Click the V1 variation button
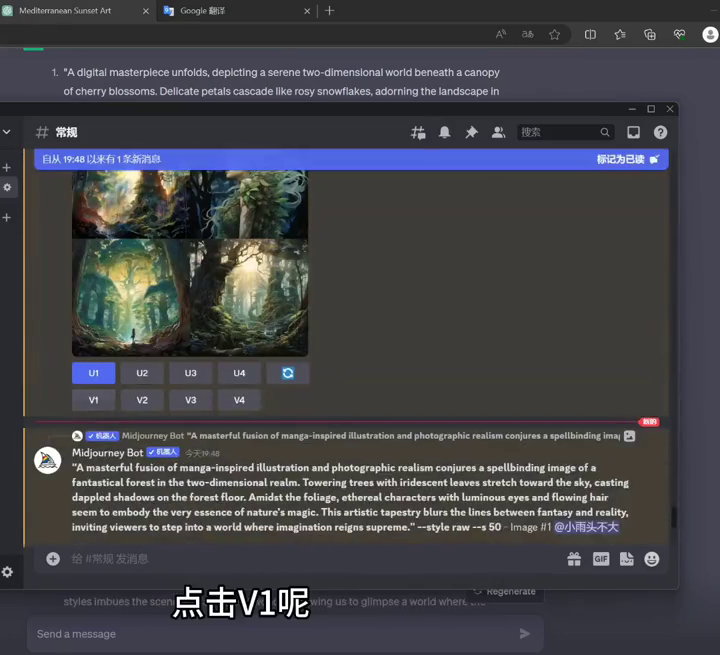This screenshot has height=655, width=720. (94, 400)
